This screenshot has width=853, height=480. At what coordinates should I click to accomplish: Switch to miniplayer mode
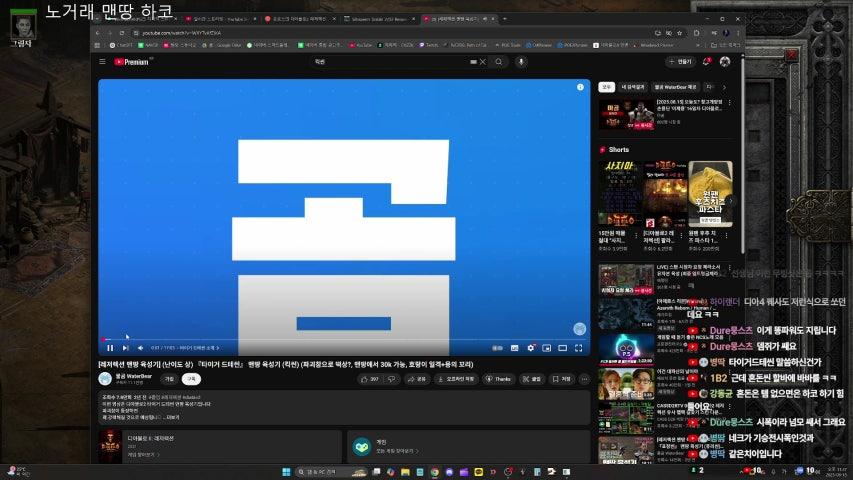point(547,348)
